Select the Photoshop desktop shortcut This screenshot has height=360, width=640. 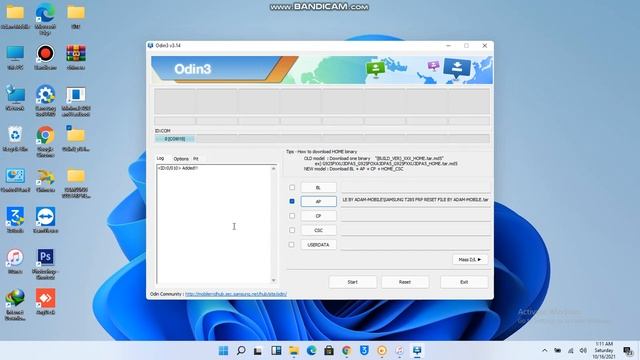click(45, 264)
